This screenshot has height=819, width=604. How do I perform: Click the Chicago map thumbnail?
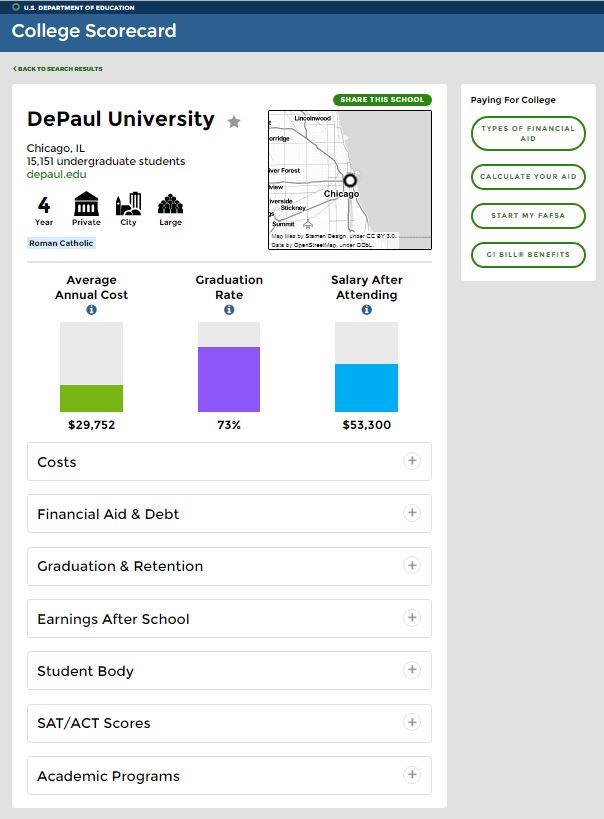click(350, 180)
